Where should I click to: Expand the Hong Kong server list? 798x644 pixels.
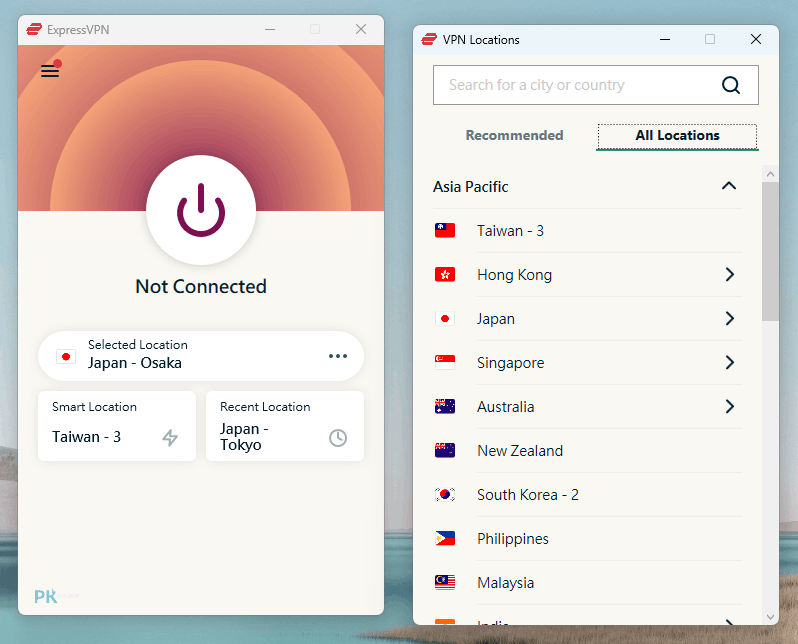coord(730,274)
